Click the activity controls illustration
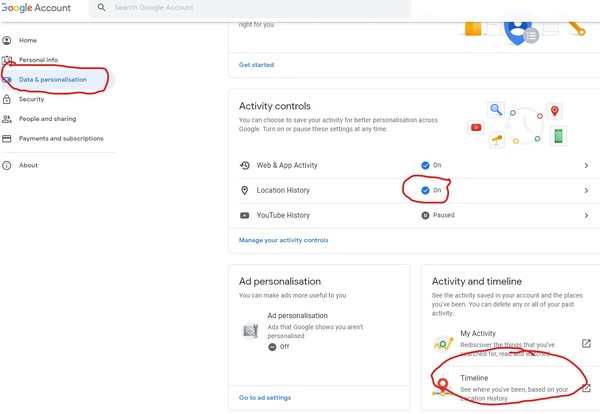This screenshot has width=600, height=414. [517, 126]
